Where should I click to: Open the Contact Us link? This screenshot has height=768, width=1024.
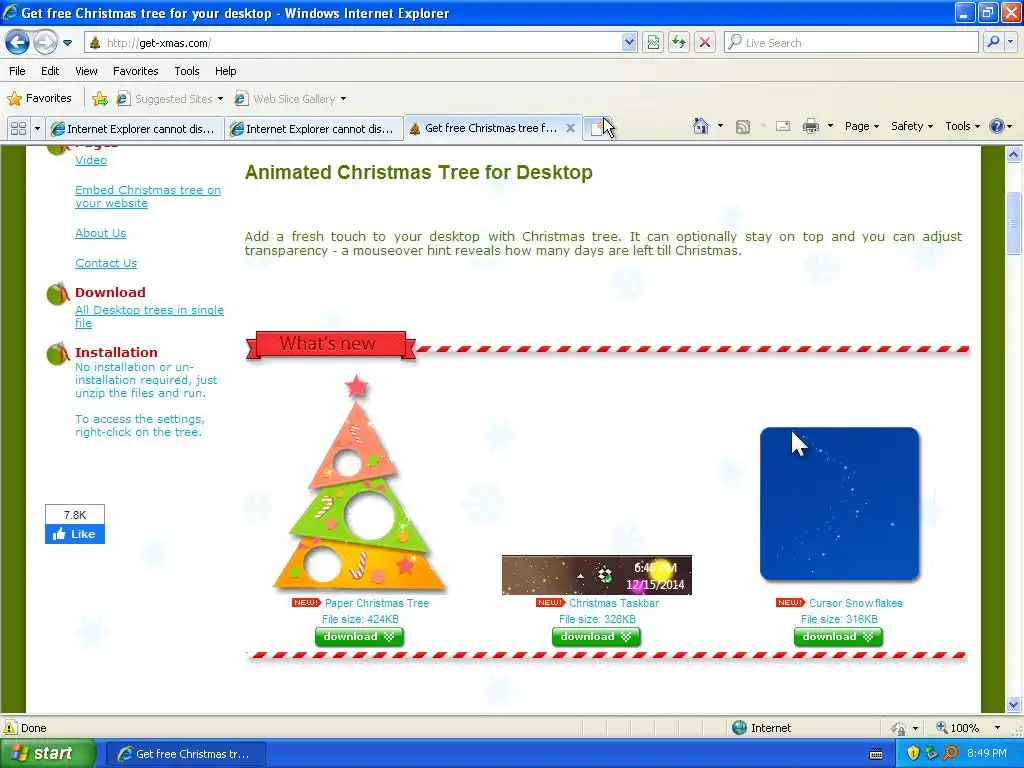(x=106, y=263)
